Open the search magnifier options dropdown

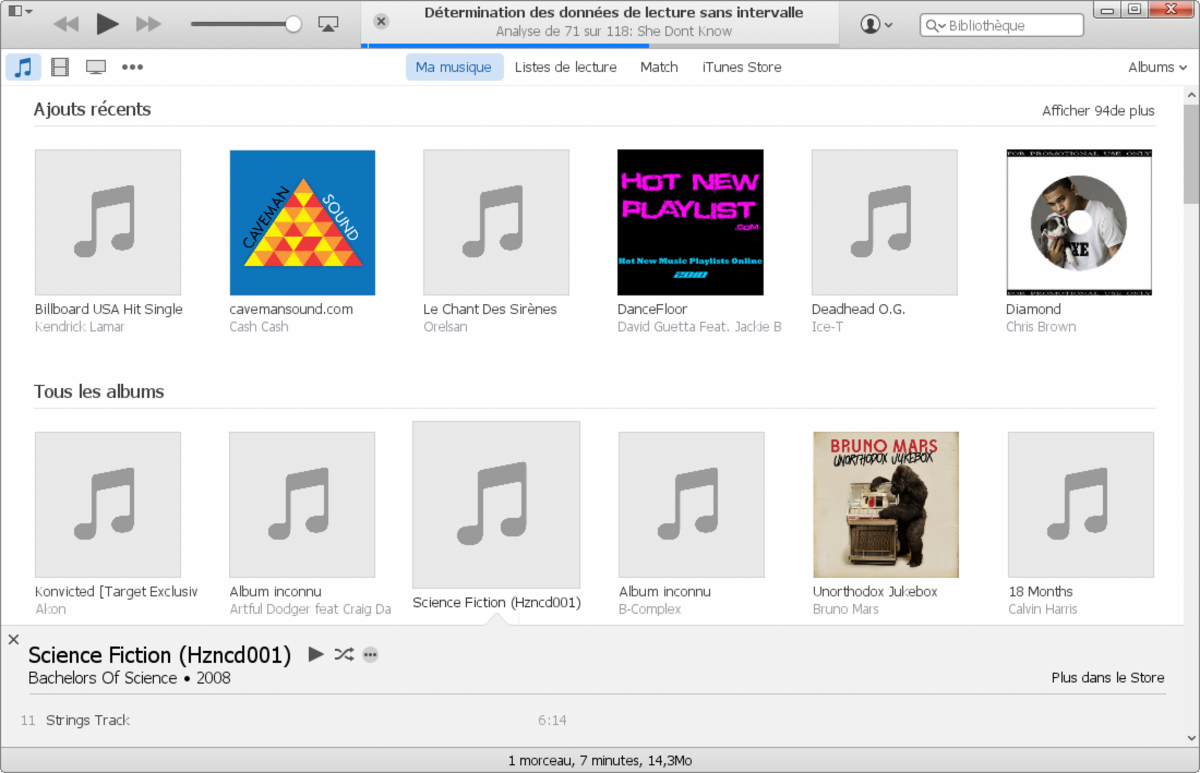coord(935,26)
